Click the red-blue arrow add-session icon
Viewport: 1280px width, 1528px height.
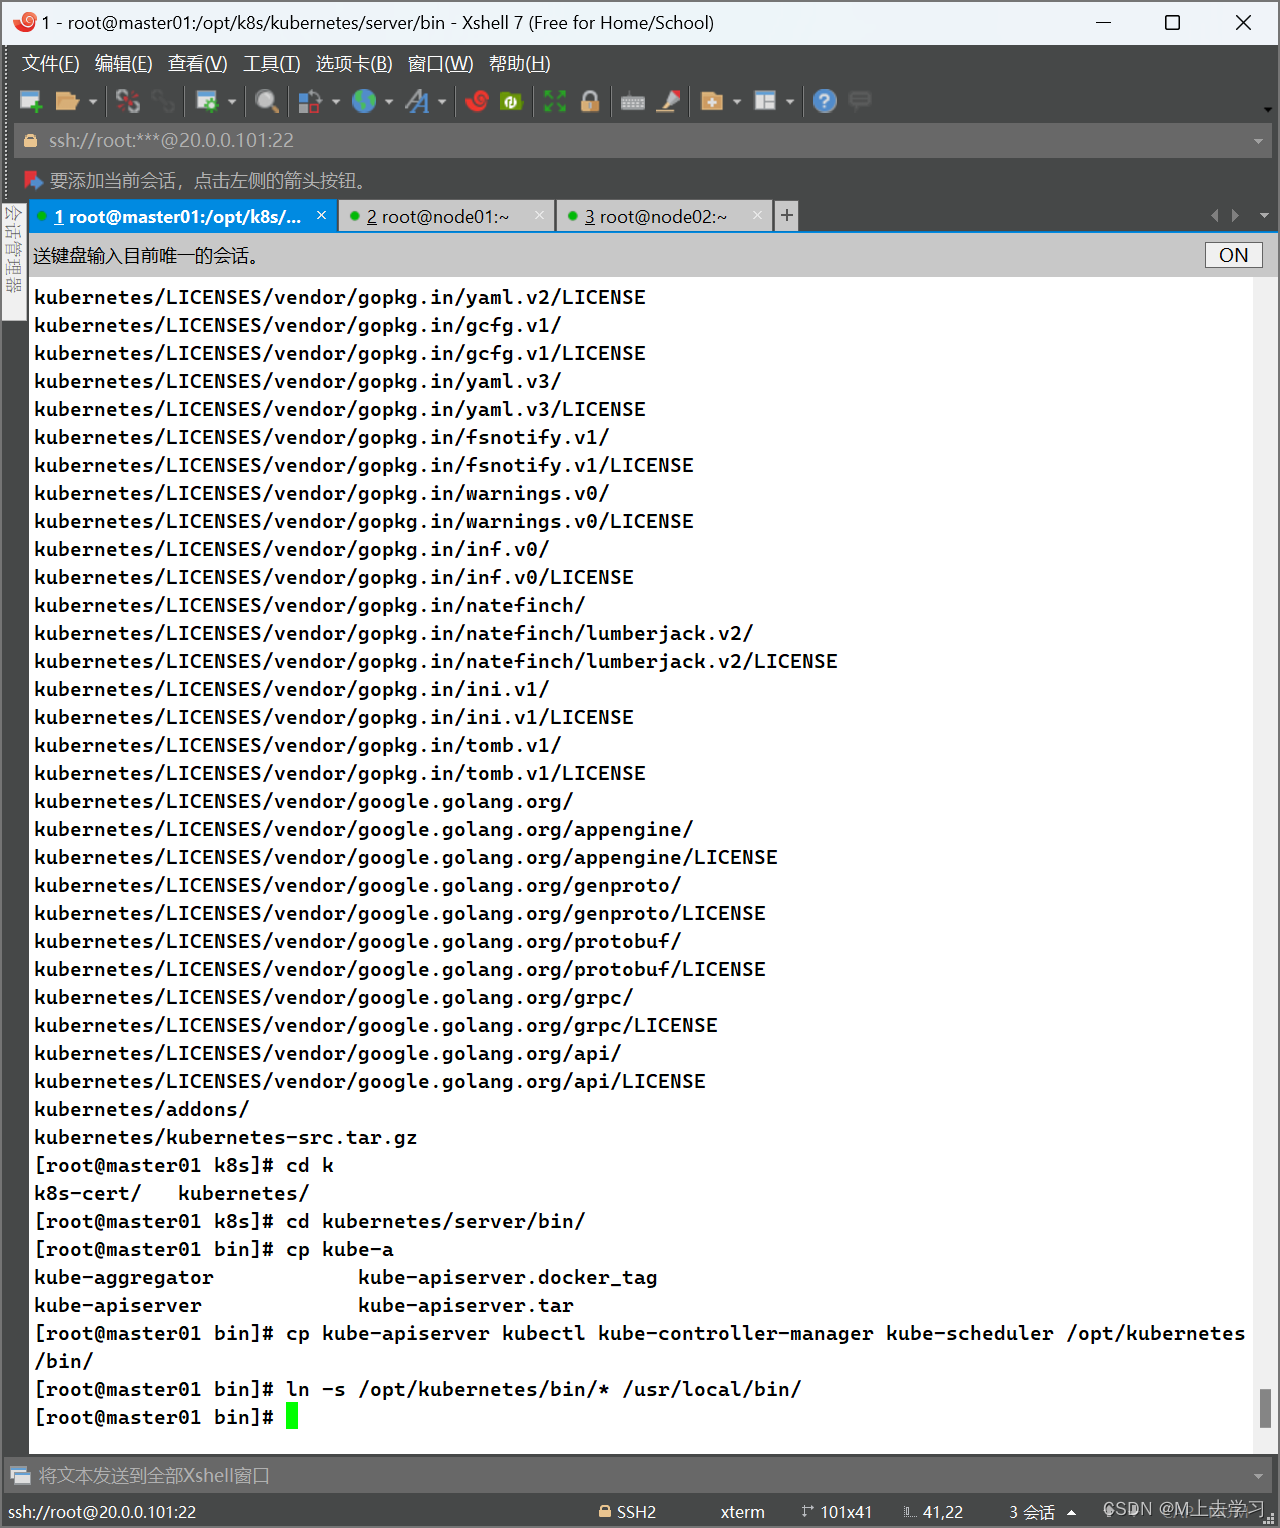33,180
